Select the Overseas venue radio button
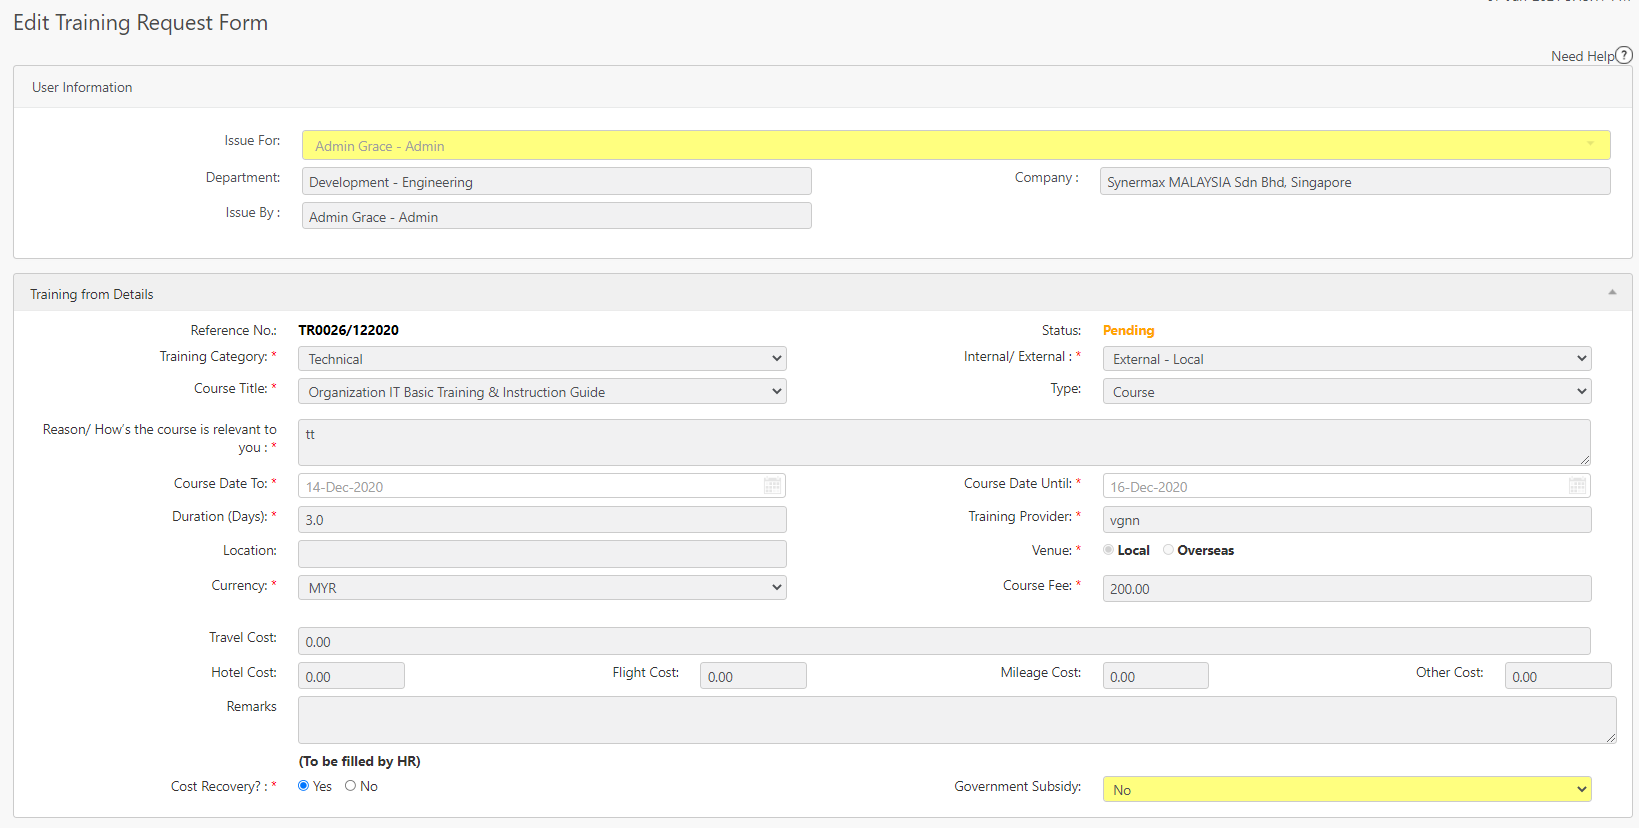 tap(1168, 550)
